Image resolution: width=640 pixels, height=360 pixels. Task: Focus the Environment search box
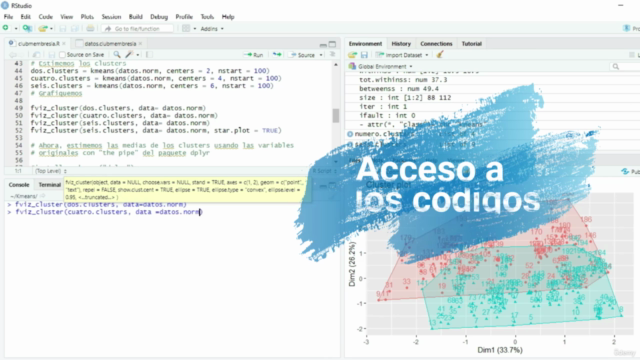[x=624, y=66]
